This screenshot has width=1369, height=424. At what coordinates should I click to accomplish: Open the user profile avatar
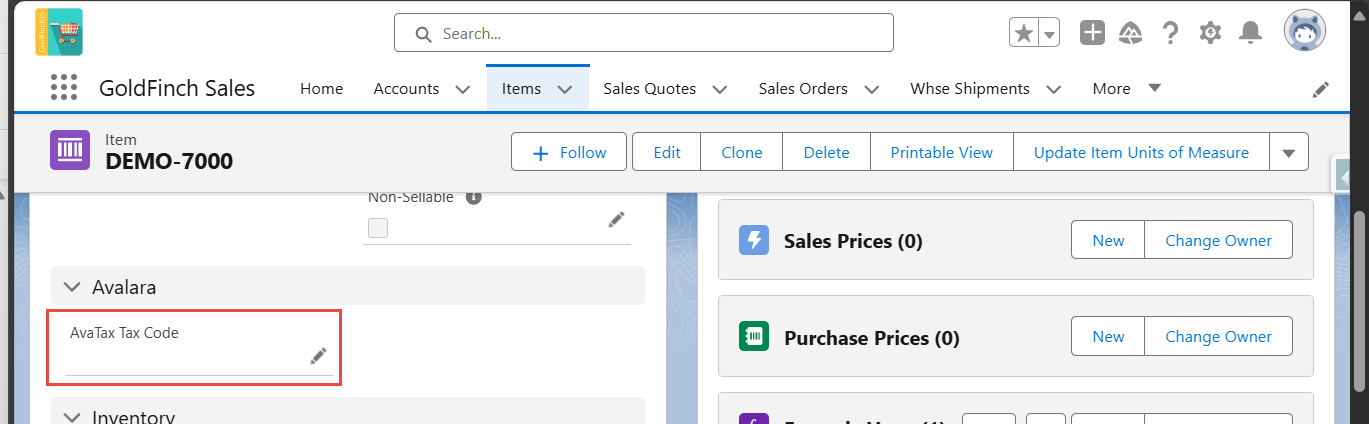1305,32
